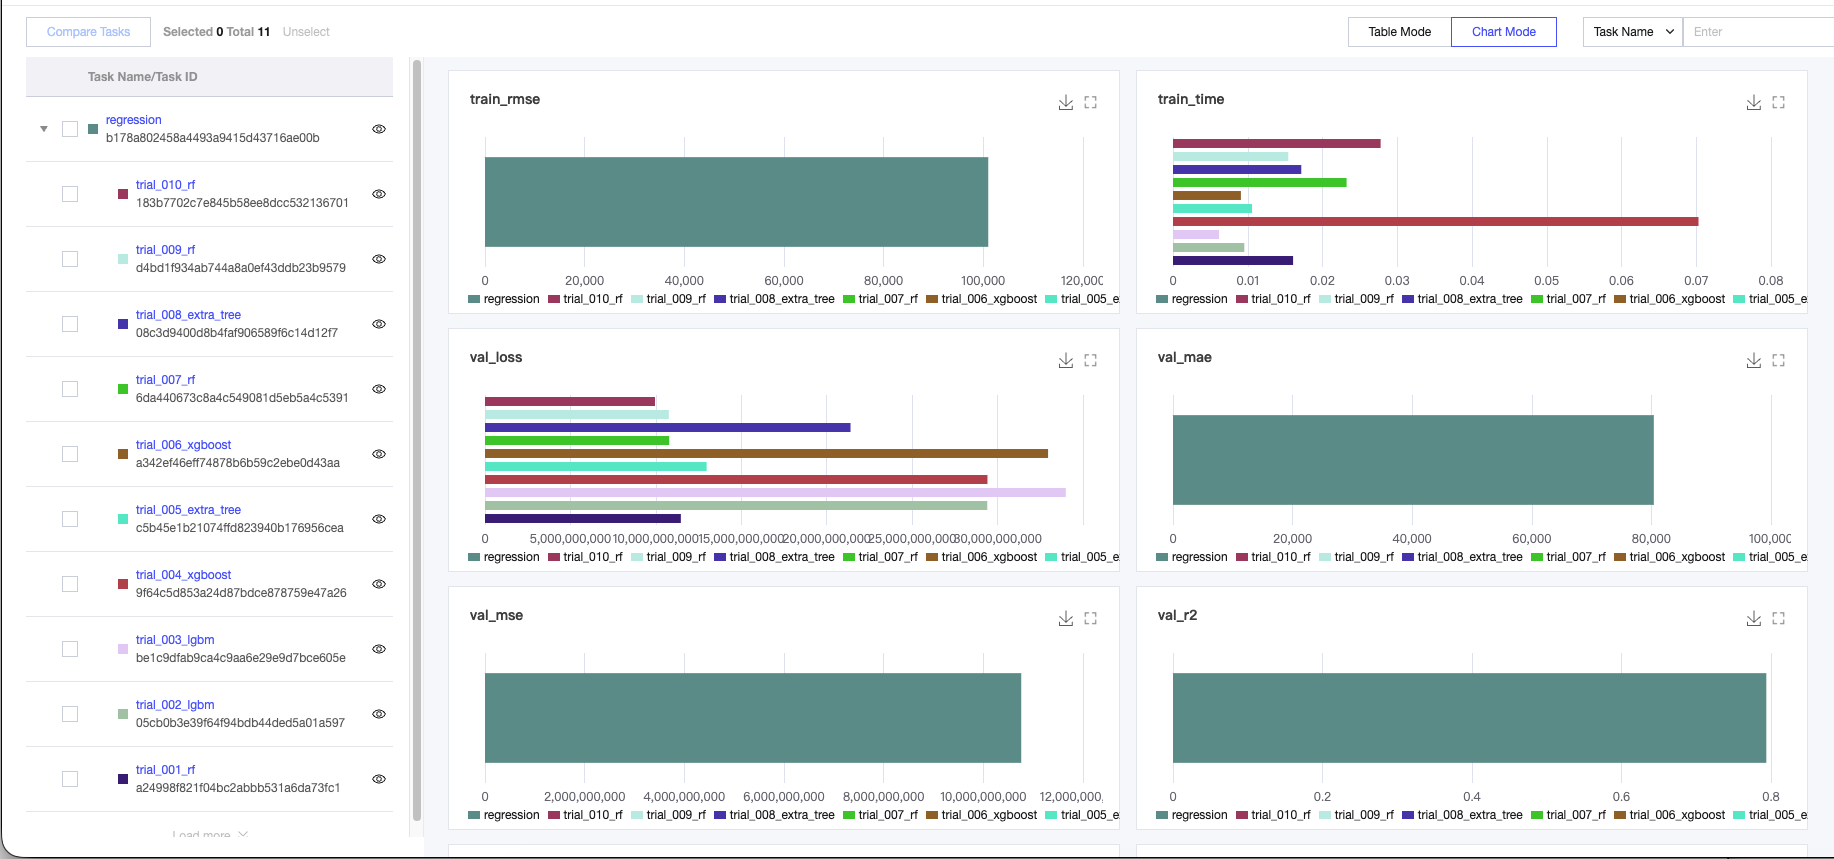Click trial_008_extra_tree blue color swatch

[x=123, y=324]
